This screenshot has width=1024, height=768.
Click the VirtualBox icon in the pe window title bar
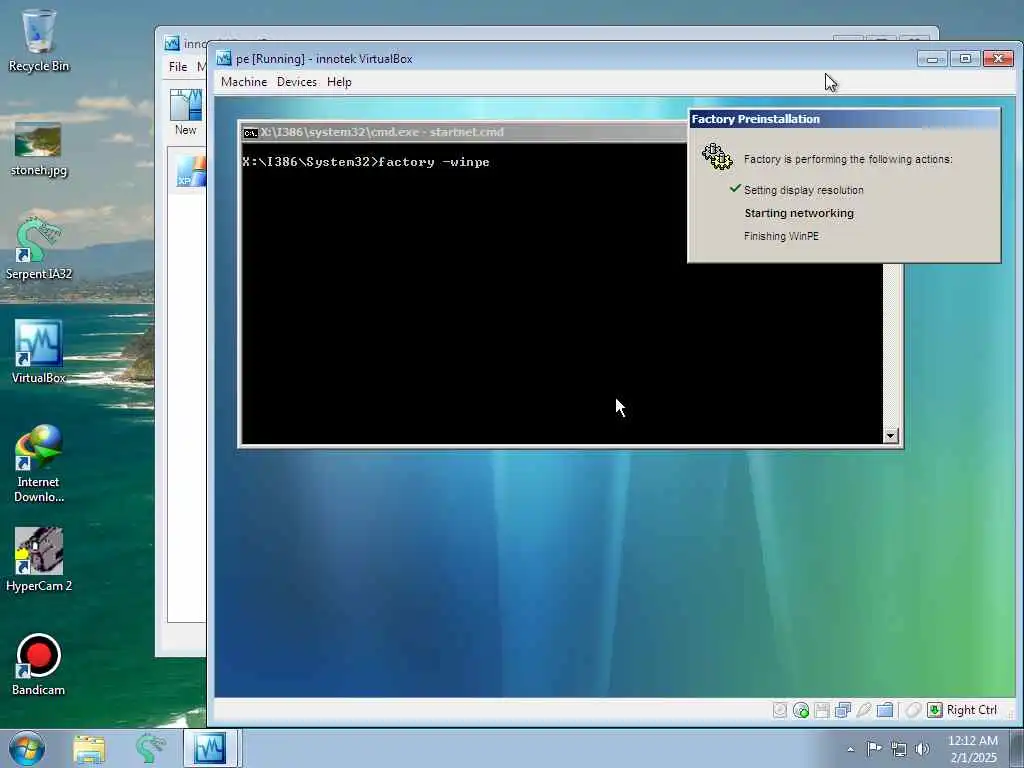pos(223,58)
